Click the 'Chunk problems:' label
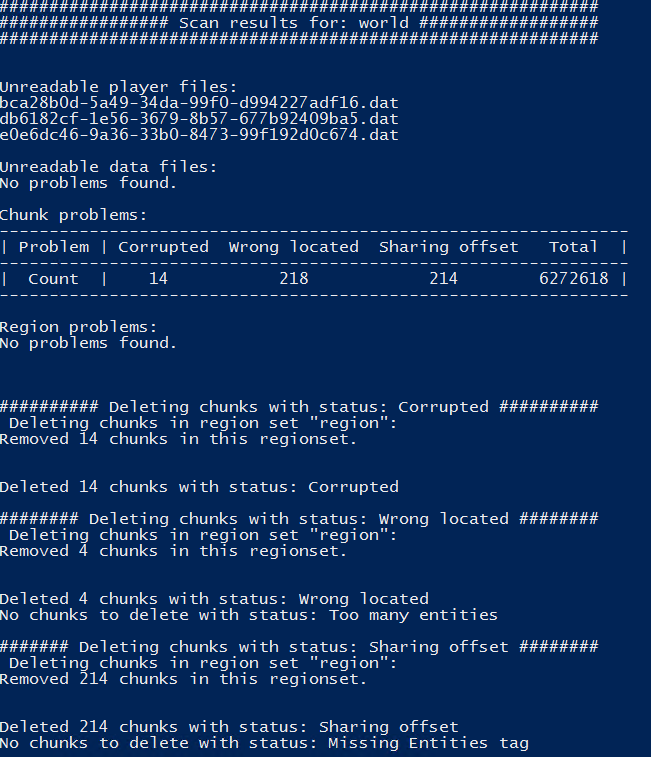Screen dimensions: 651x757 click(x=73, y=215)
